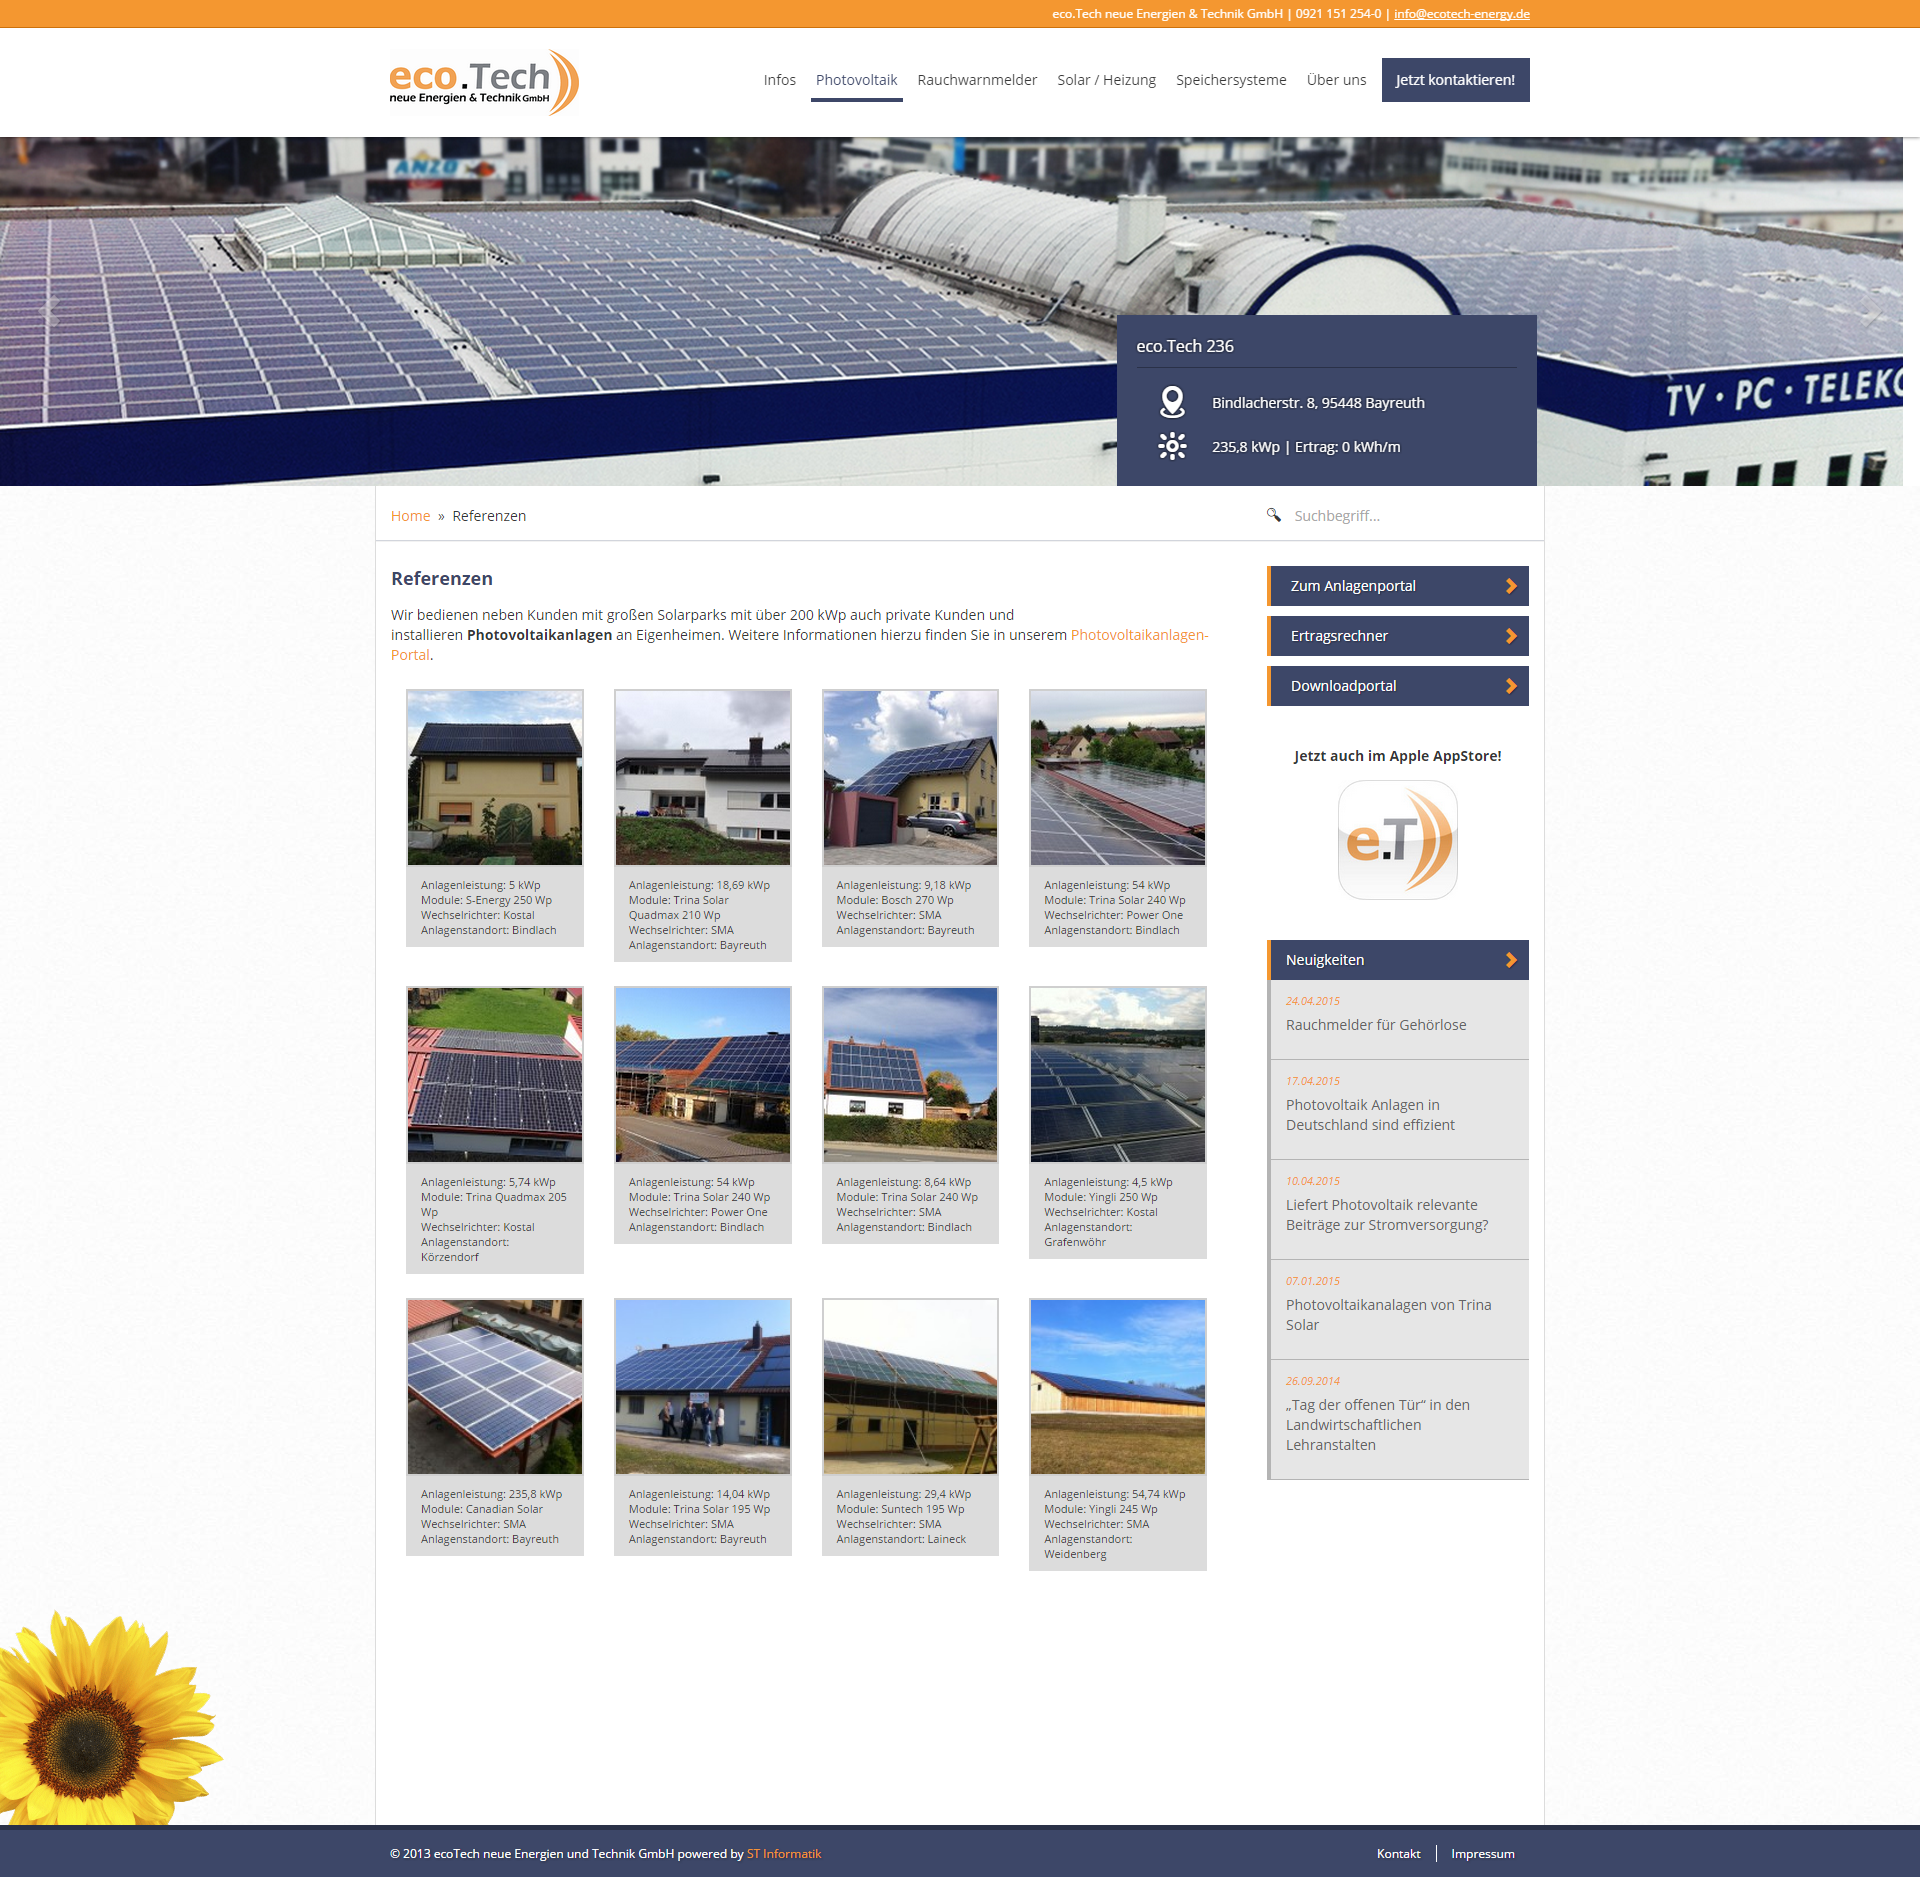Click the arrow on Zum Anlagenportal

1511,586
